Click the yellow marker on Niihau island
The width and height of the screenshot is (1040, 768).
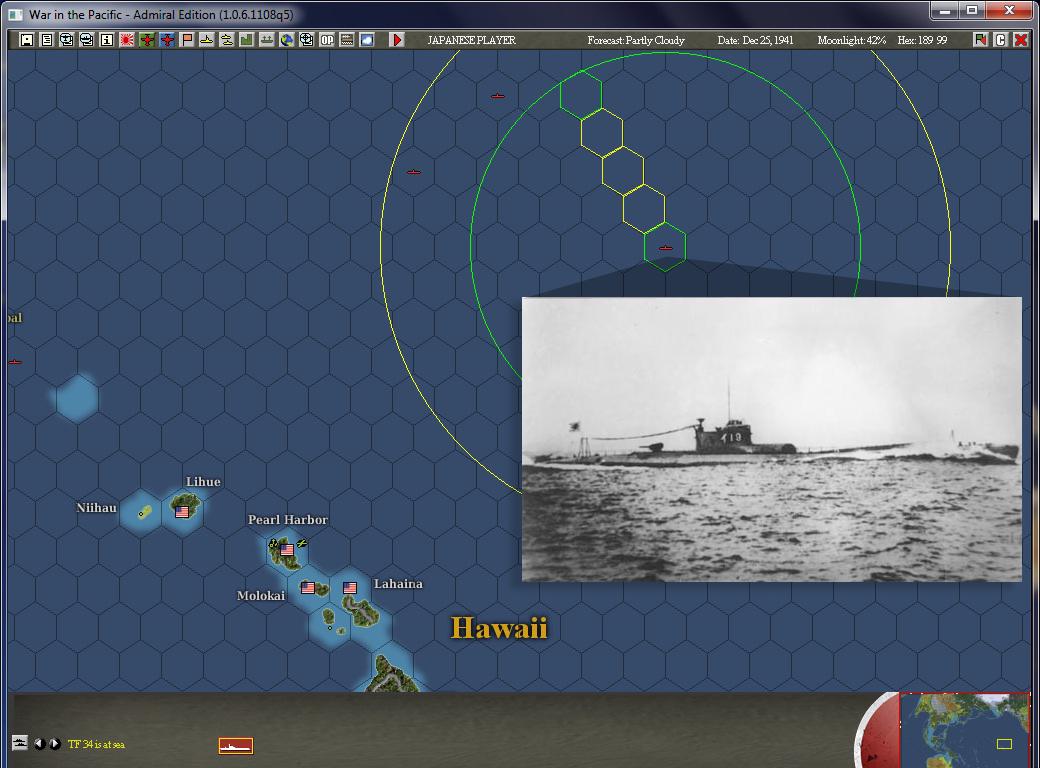(144, 511)
